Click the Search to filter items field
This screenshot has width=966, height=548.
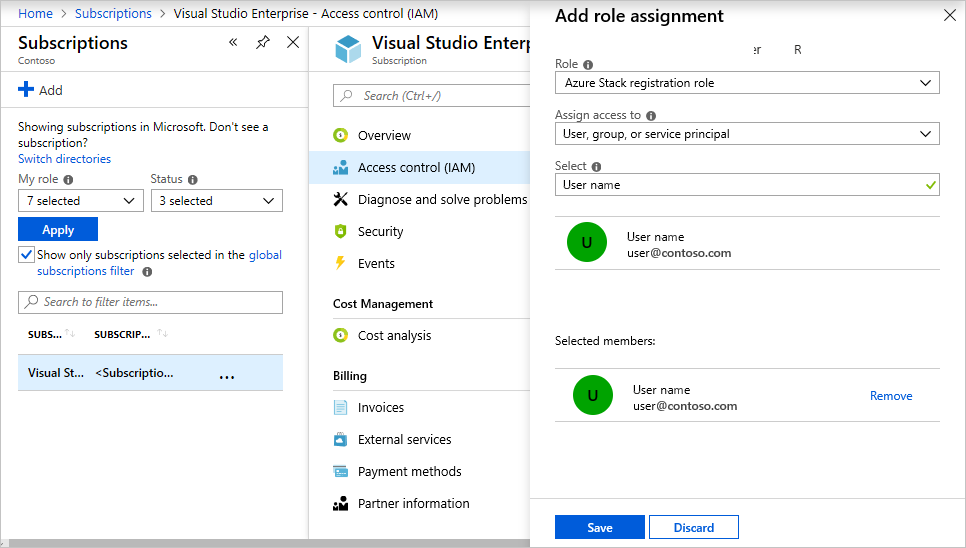[x=150, y=302]
